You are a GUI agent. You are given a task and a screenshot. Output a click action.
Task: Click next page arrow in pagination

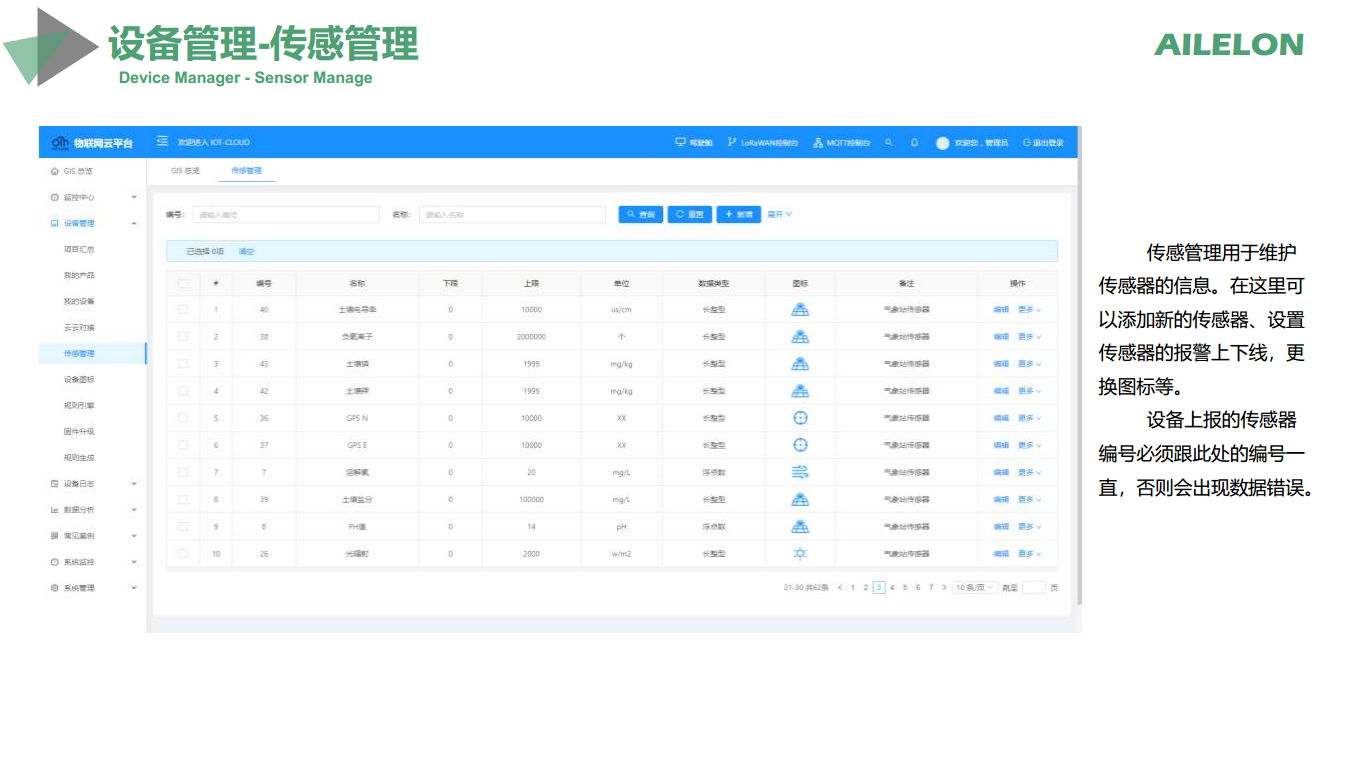click(944, 587)
